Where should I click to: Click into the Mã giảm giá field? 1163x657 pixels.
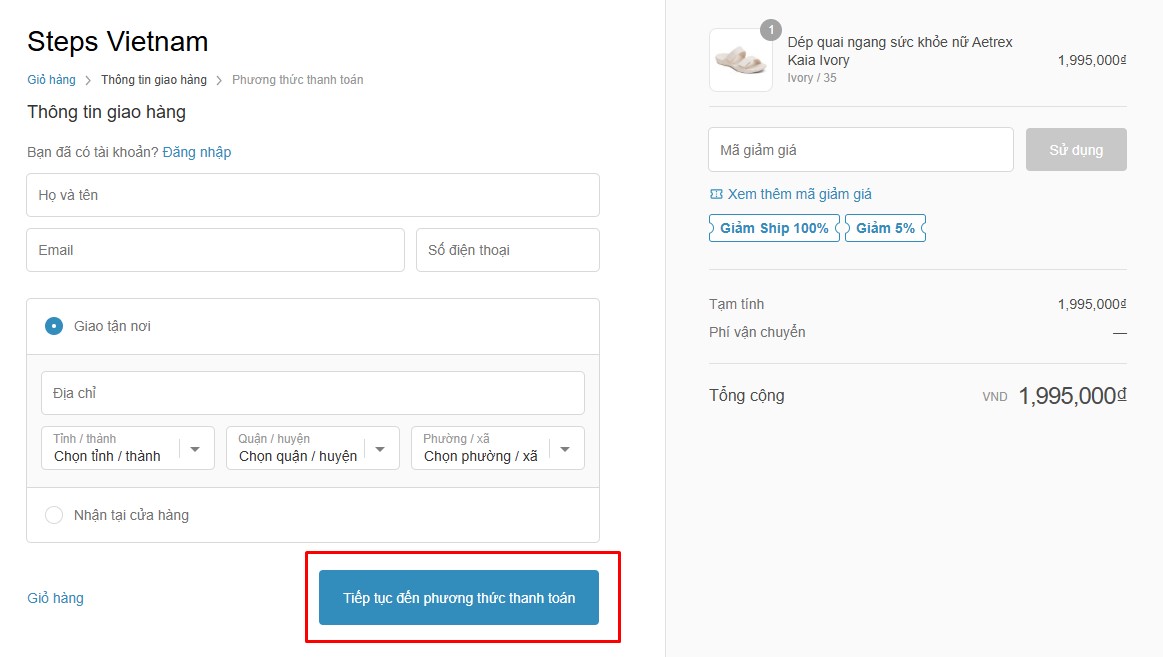click(x=860, y=150)
